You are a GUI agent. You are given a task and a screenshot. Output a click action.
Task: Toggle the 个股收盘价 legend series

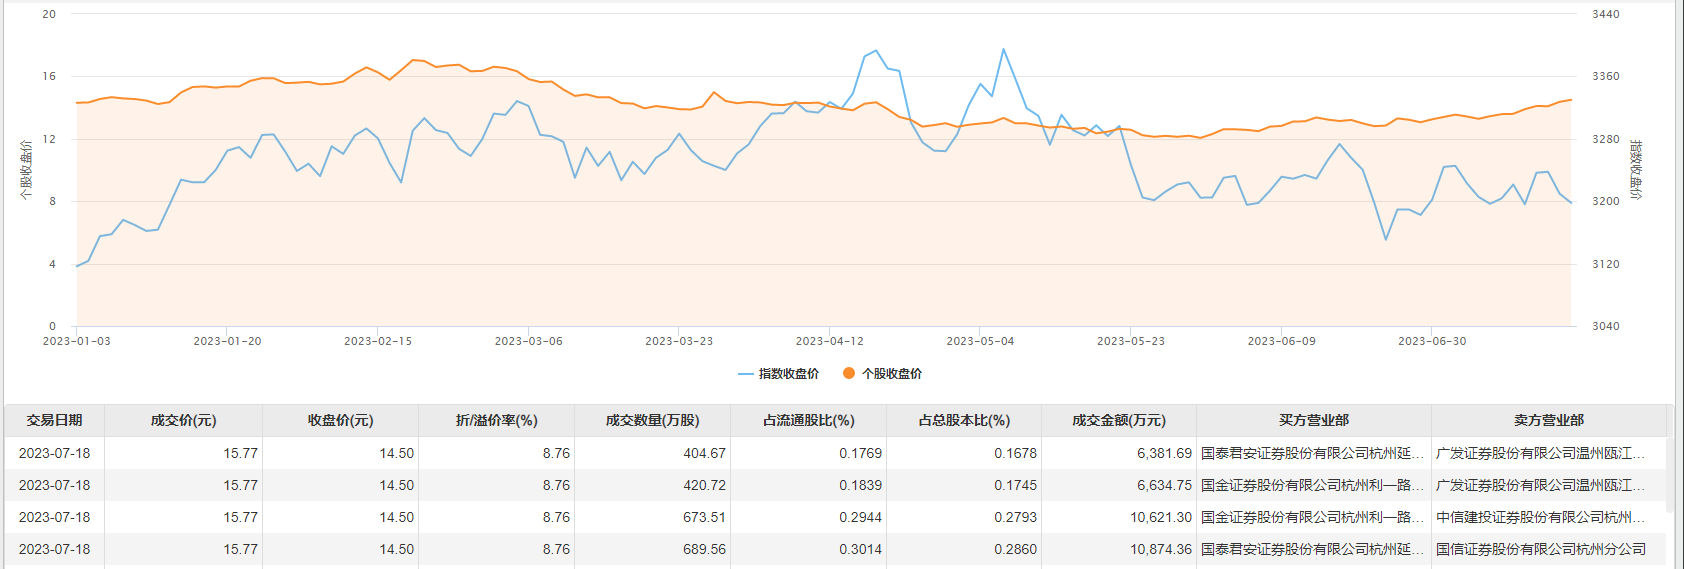coord(882,374)
